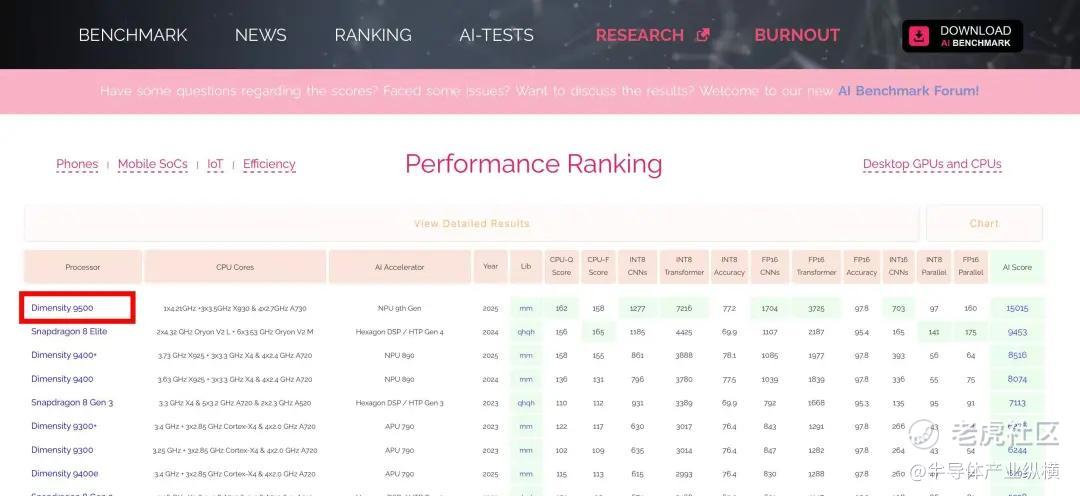Switch to the Phones ranking
Screen dimensions: 1080x496
(77, 164)
